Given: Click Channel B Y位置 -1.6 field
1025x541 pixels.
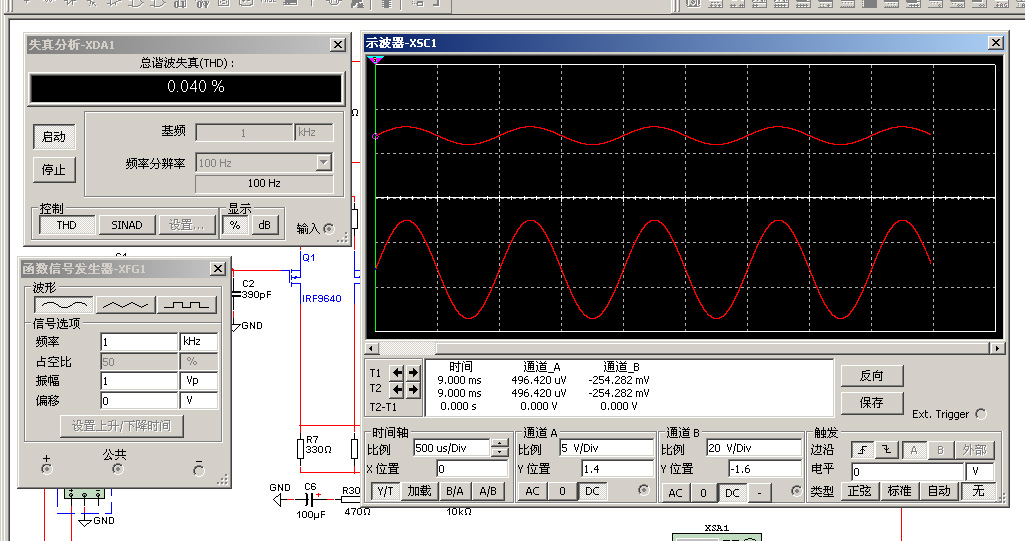Looking at the screenshot, I should click(x=765, y=469).
